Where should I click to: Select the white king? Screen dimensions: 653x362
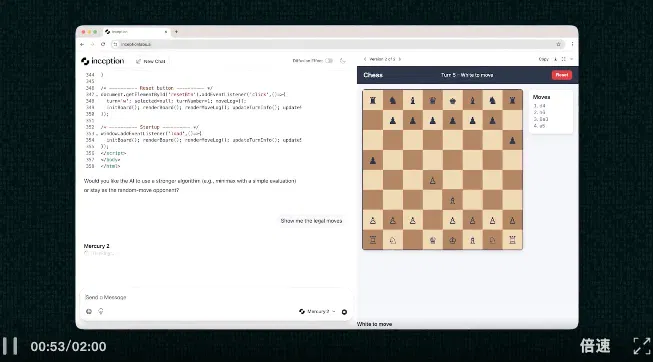453,240
